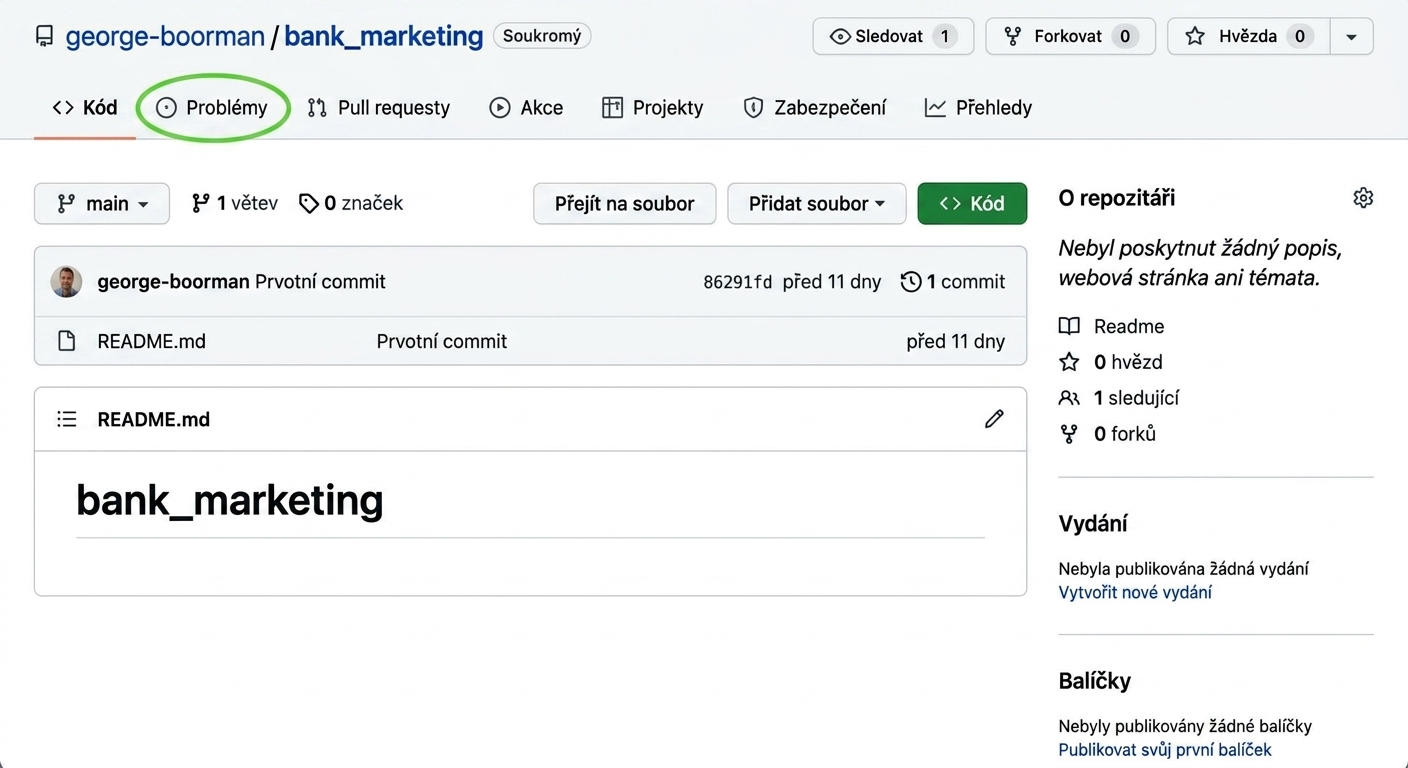Click Publikovat svůj první balíček link

[1165, 749]
